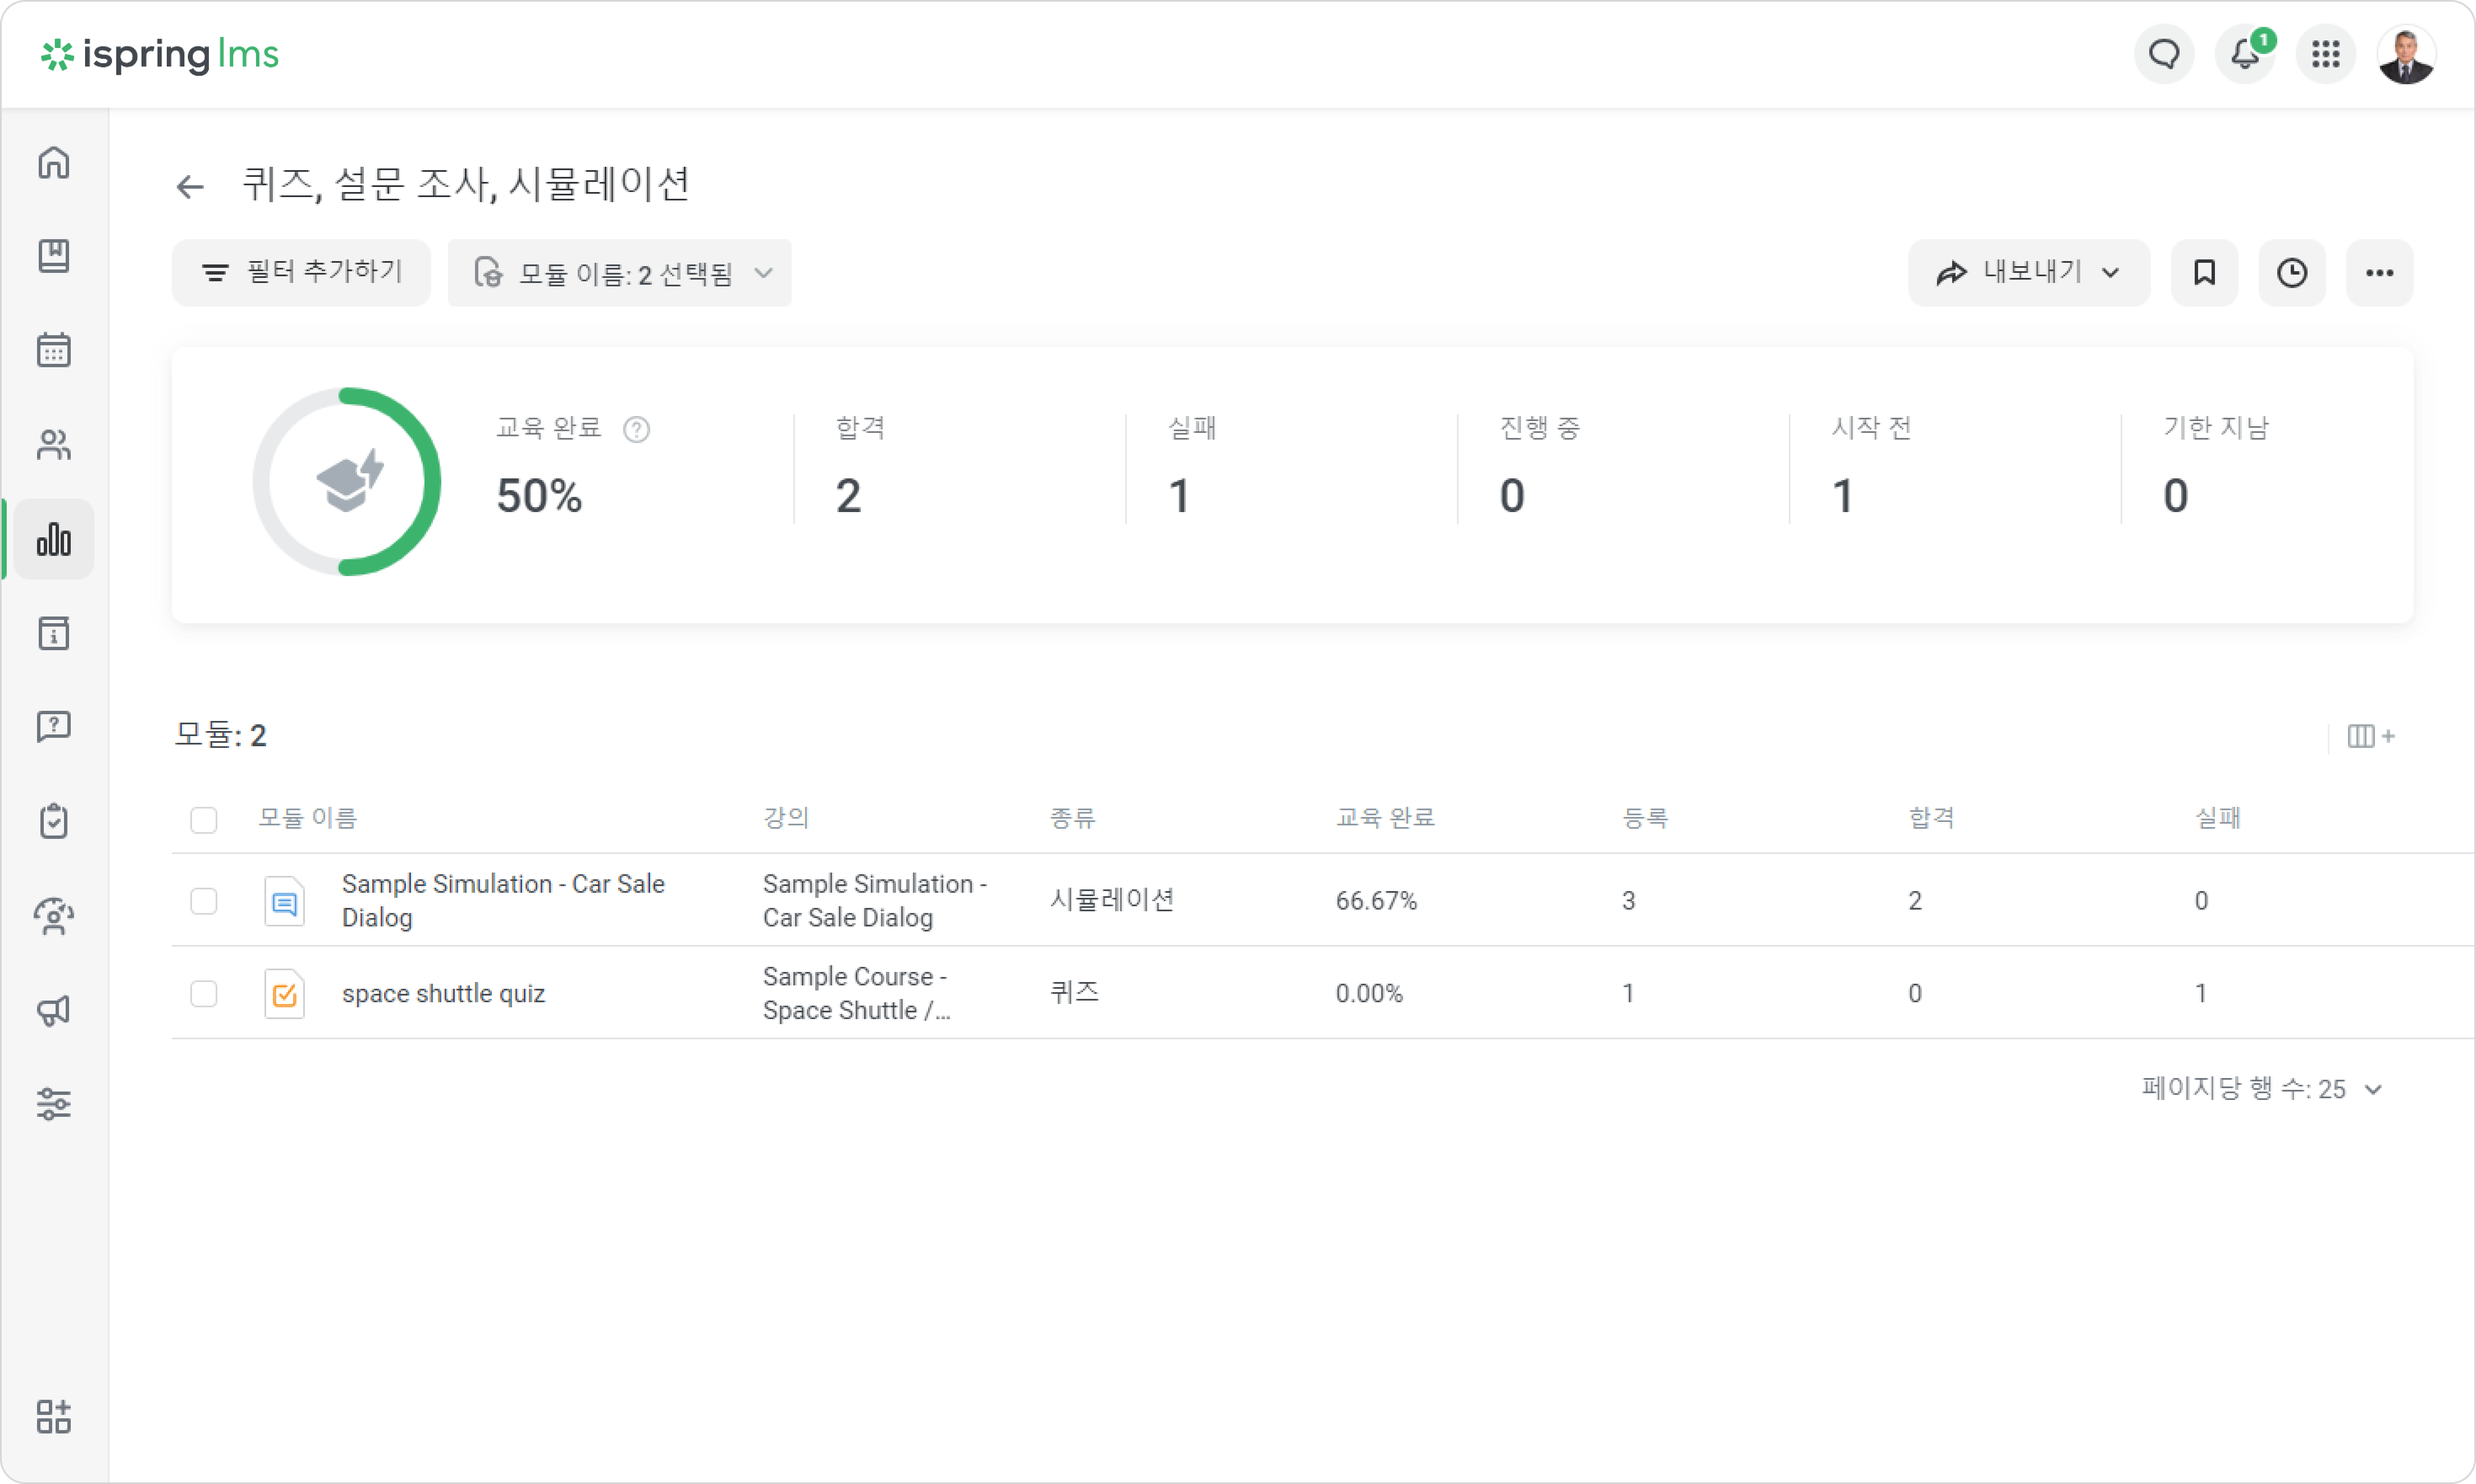Open the calendar icon in sidebar

tap(54, 350)
